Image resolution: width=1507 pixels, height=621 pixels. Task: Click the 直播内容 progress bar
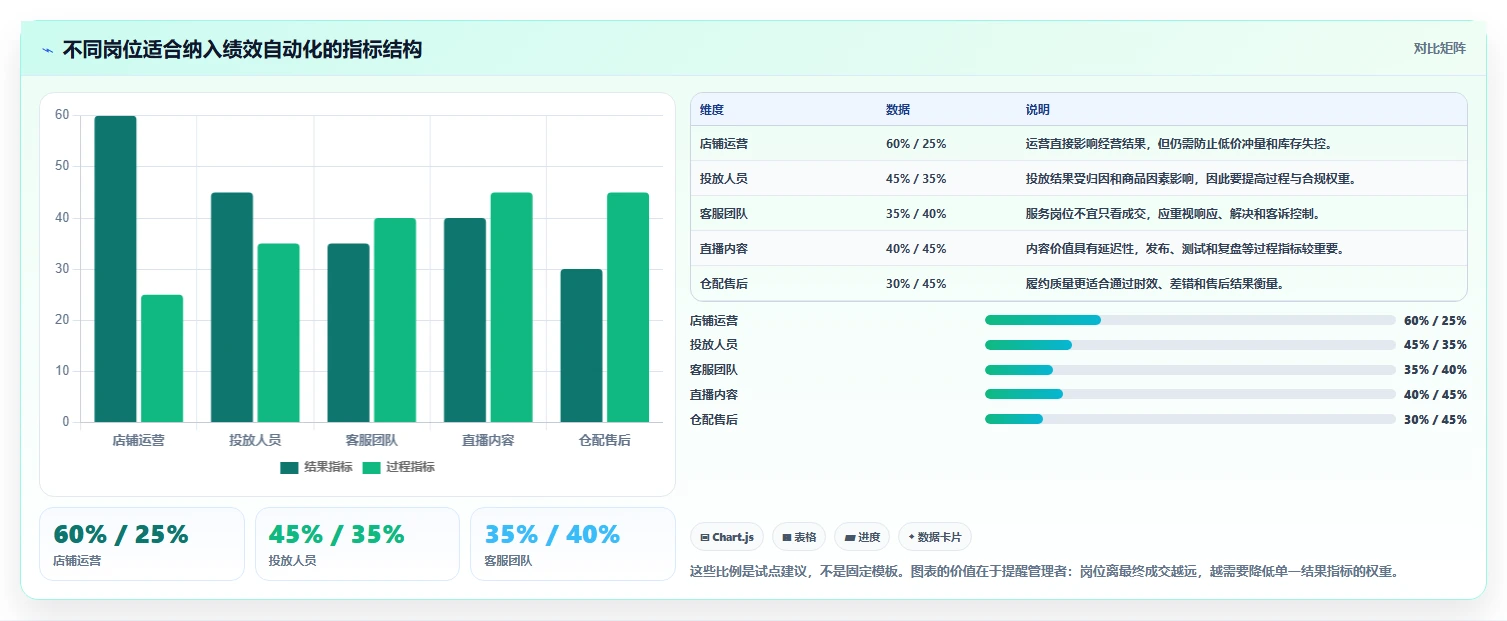[x=1190, y=394]
